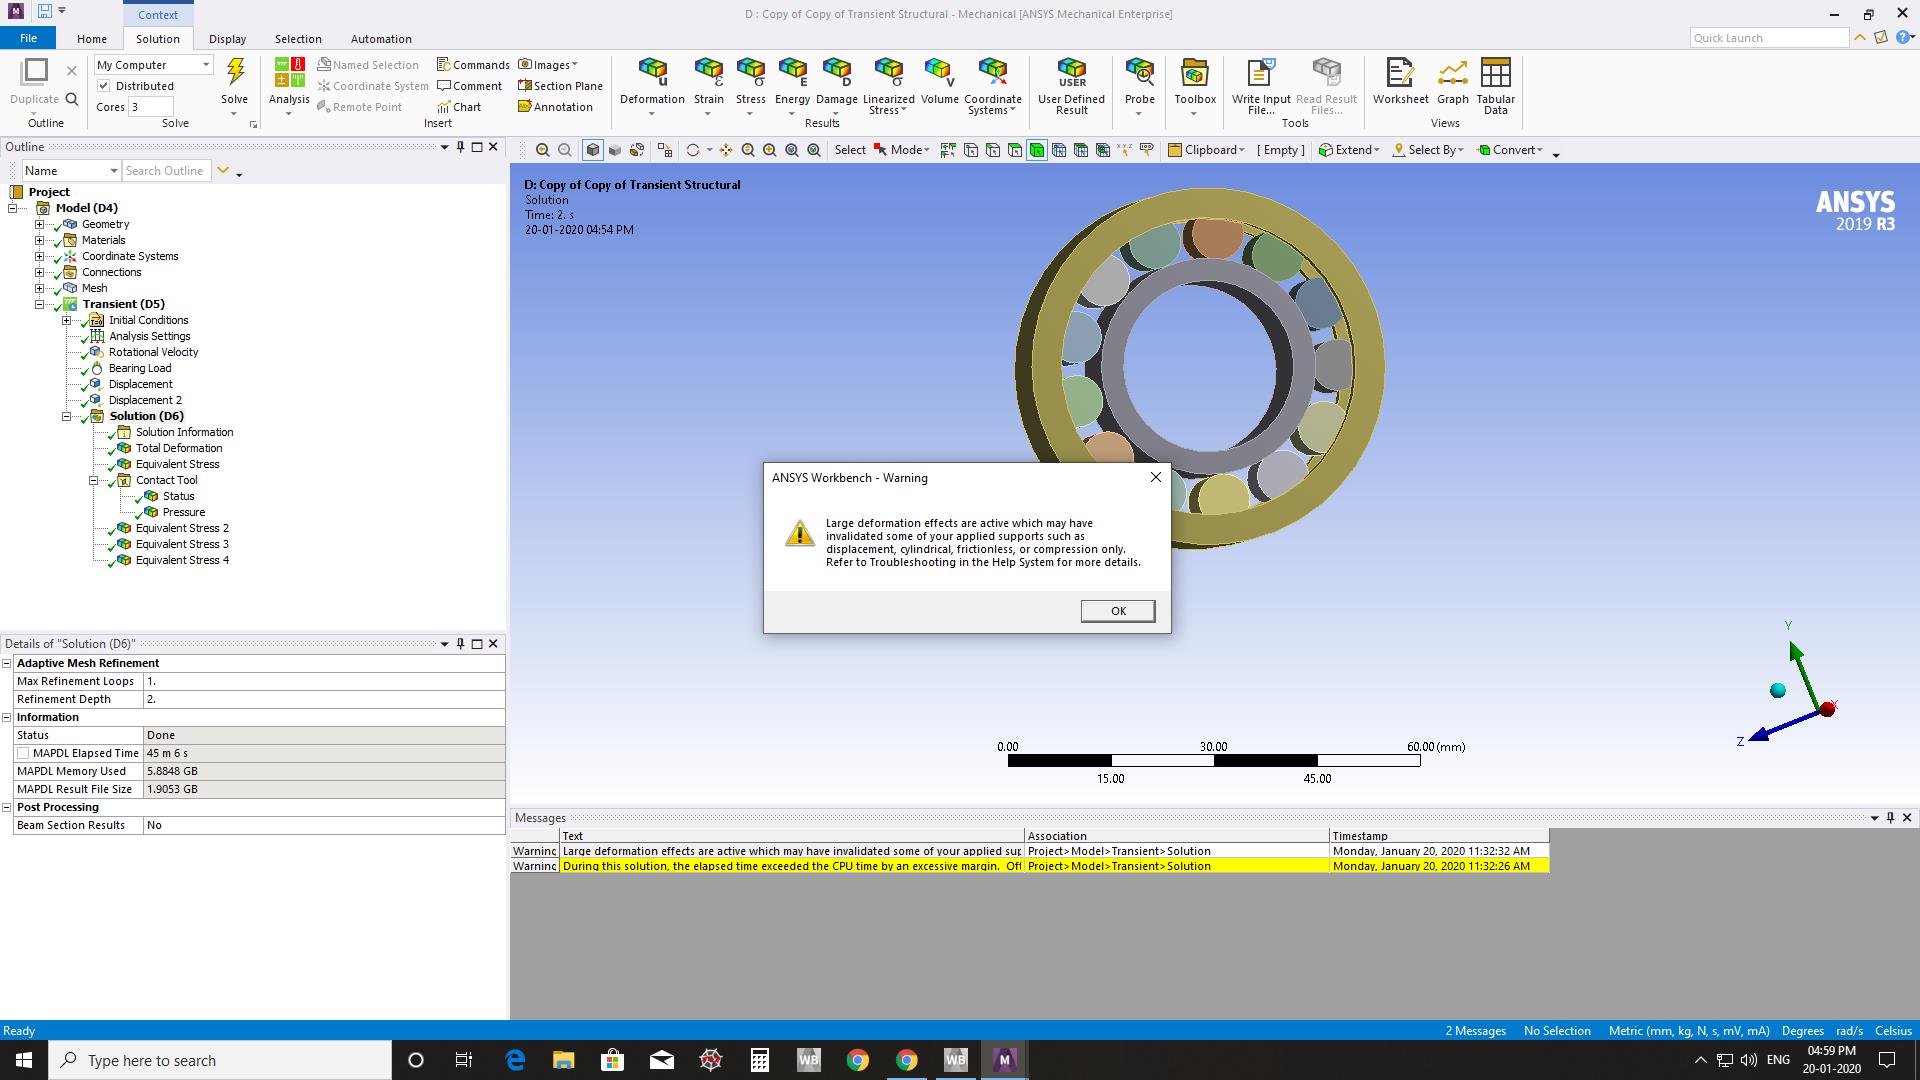Viewport: 1920px width, 1080px height.
Task: Toggle the MAPDL Elapsed Time checkbox
Action: click(x=23, y=753)
